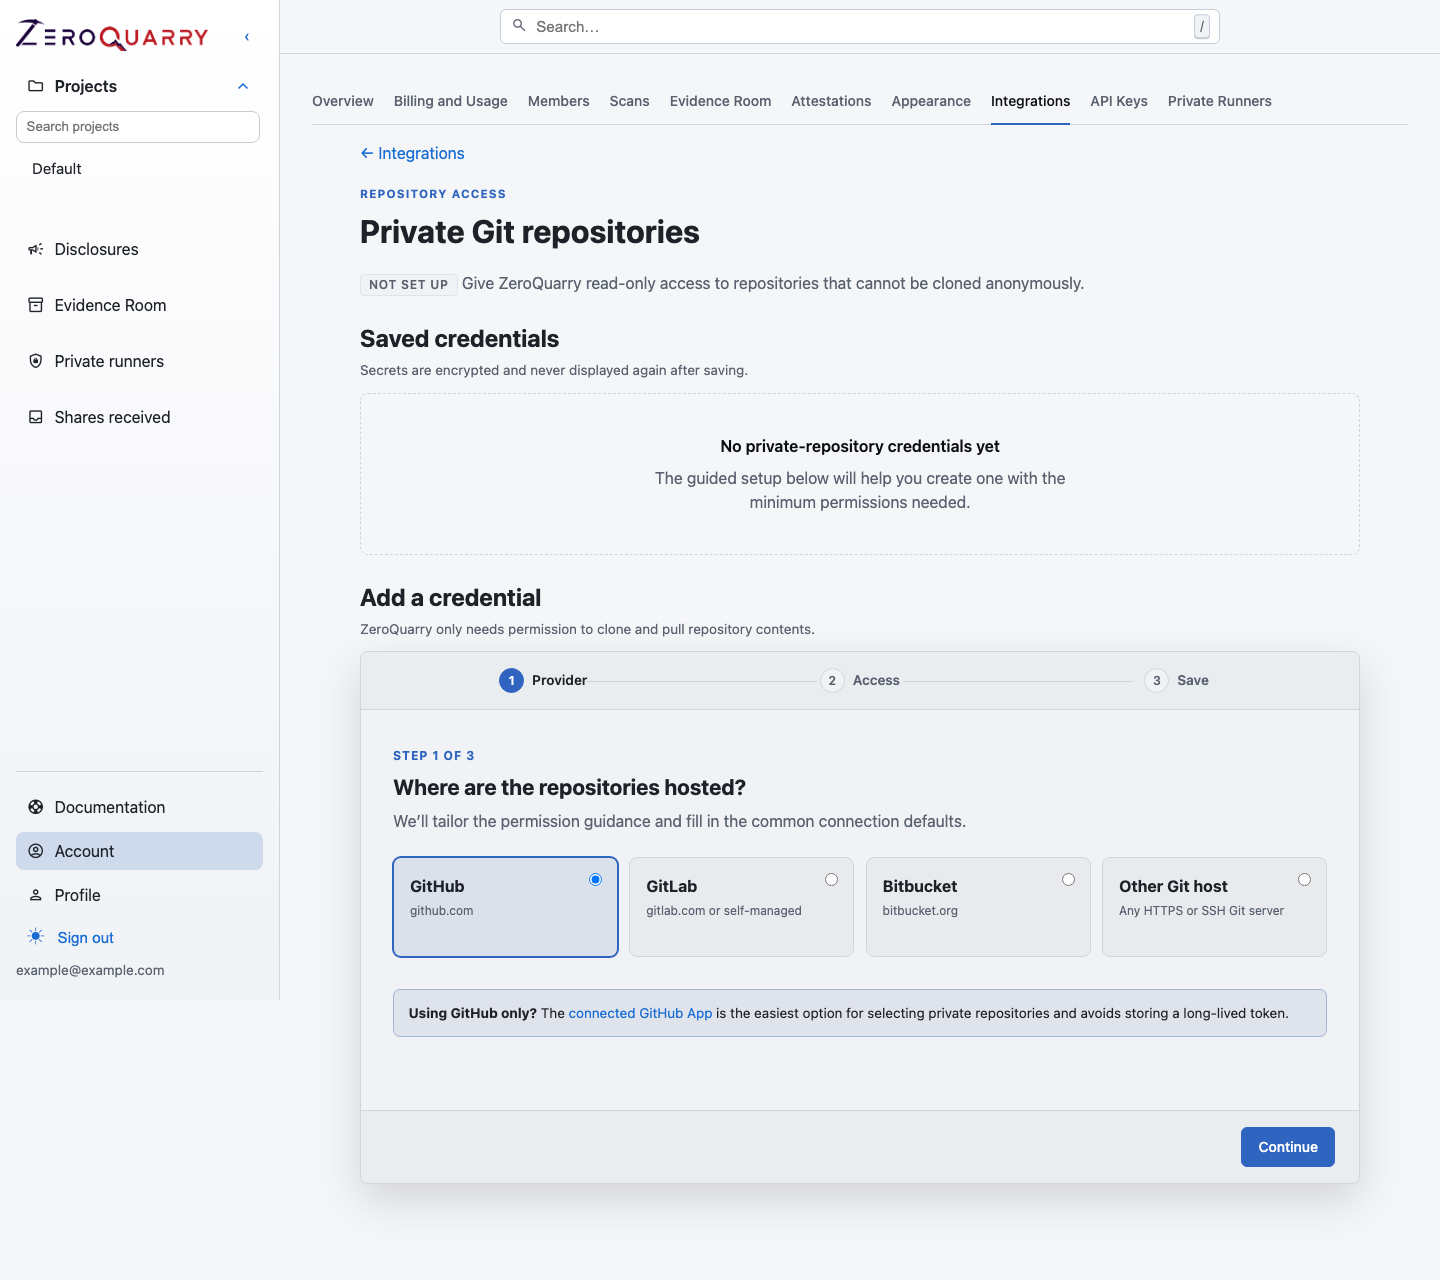Screen dimensions: 1440x1280
Task: Click the Projects folder icon
Action: [x=36, y=86]
